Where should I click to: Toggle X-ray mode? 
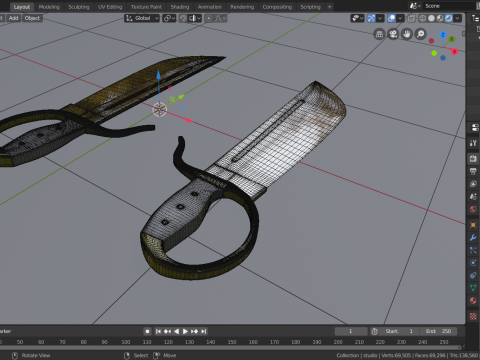click(411, 18)
